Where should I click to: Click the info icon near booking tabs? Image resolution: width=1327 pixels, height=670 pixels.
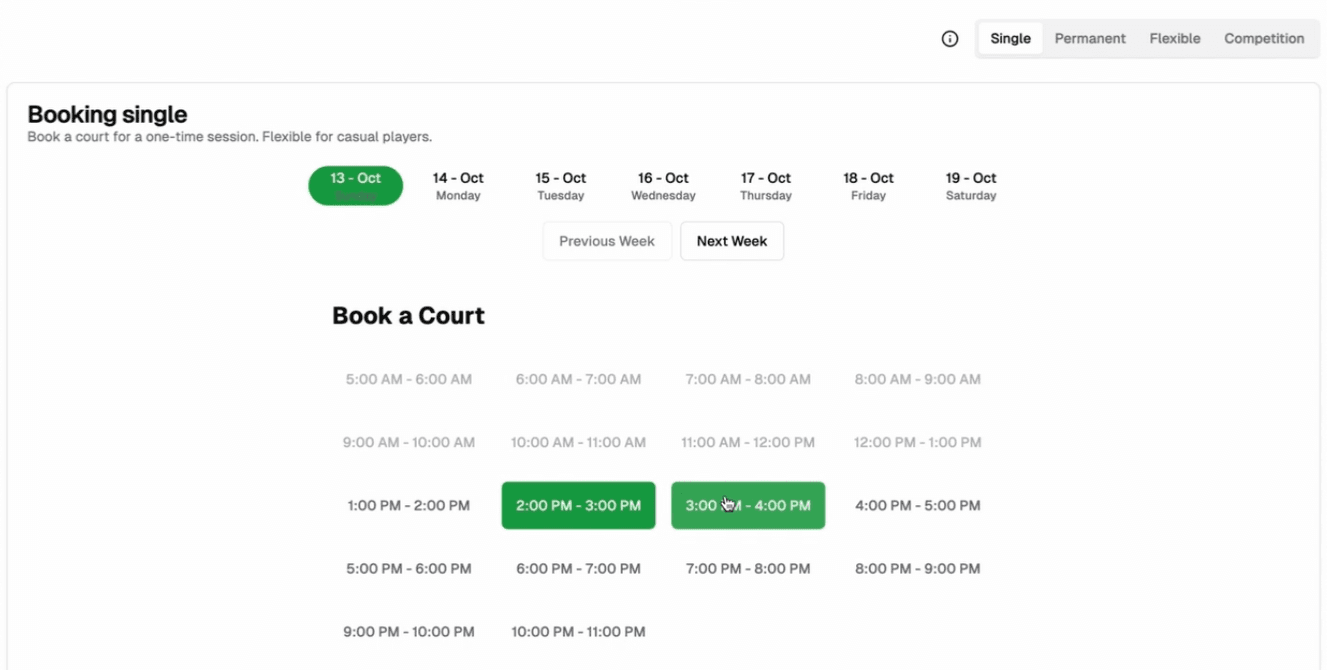pos(950,39)
